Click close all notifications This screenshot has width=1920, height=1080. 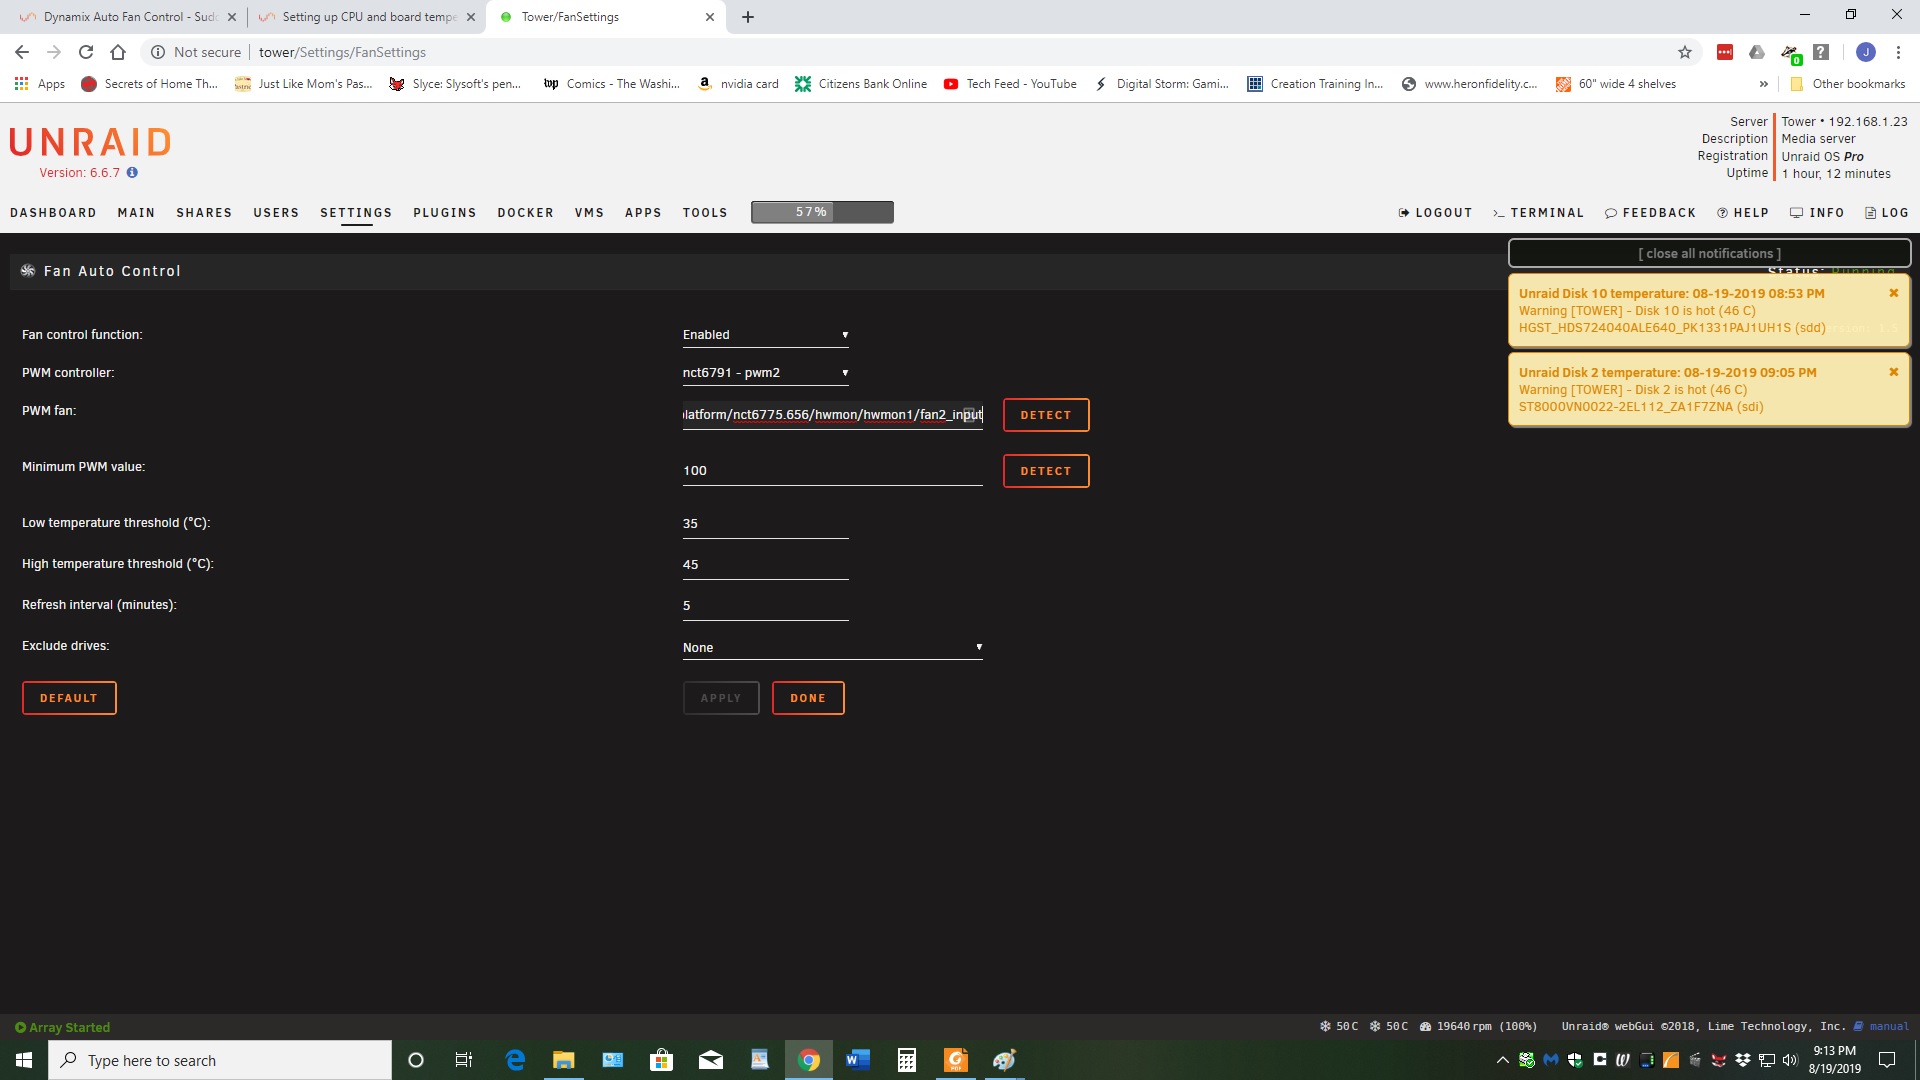coord(1709,253)
